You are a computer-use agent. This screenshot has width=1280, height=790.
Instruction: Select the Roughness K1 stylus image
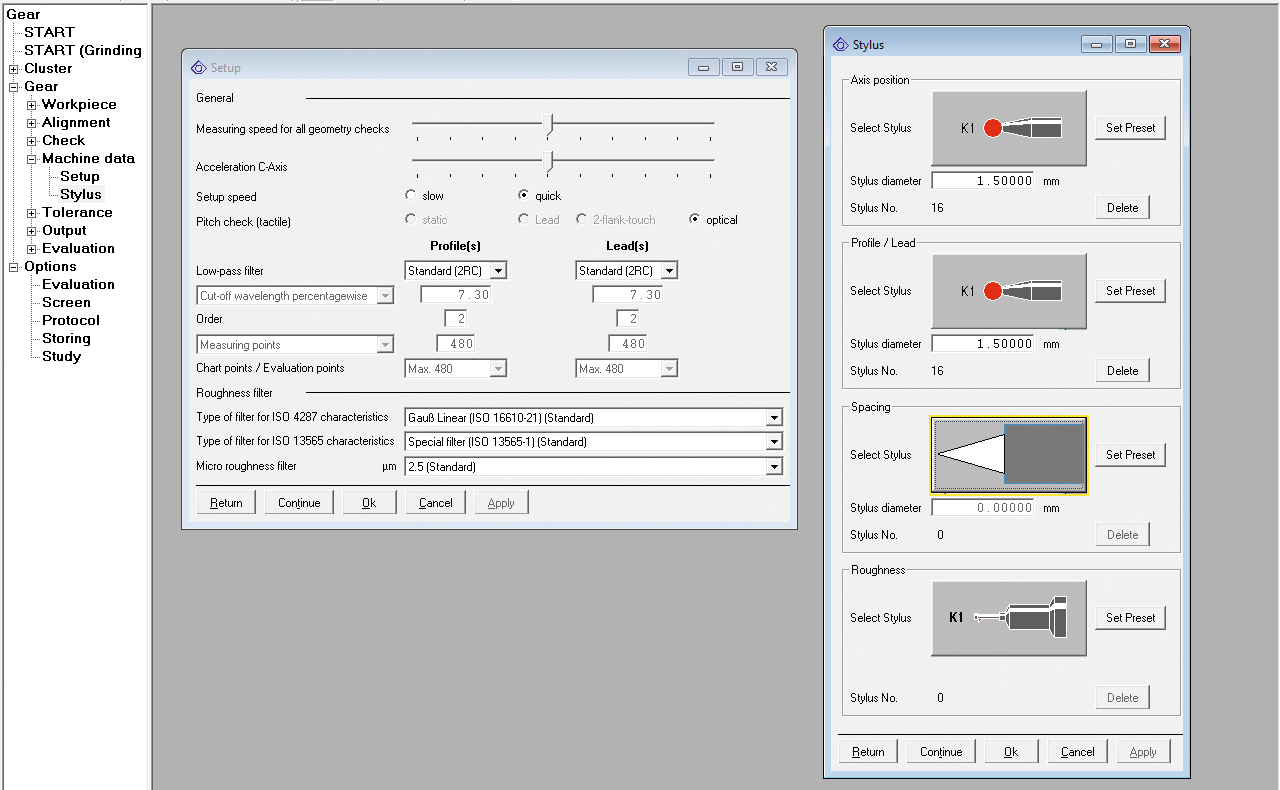(1009, 618)
